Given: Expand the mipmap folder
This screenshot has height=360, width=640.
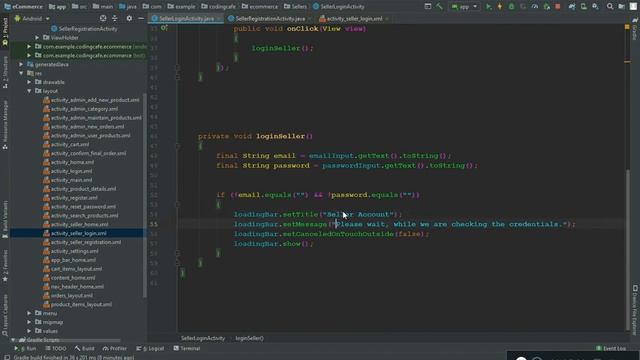Looking at the screenshot, I should click(29, 322).
